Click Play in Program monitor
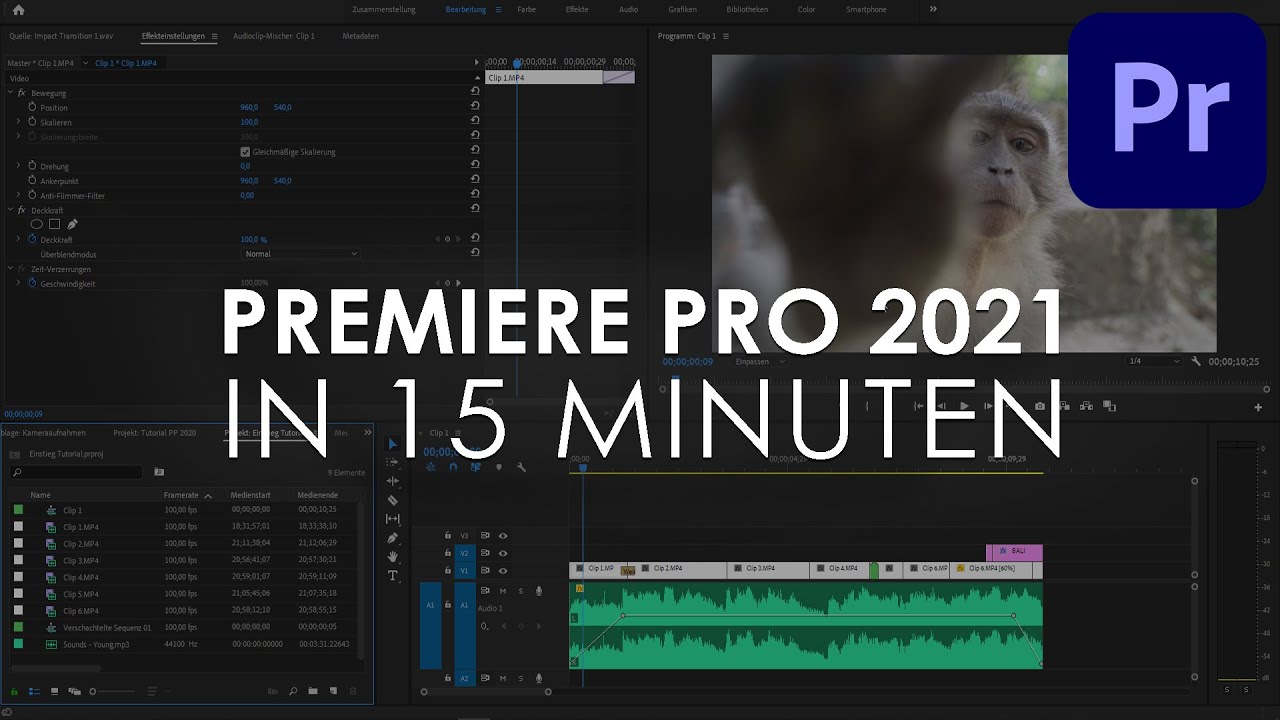This screenshot has height=720, width=1280. click(x=964, y=406)
